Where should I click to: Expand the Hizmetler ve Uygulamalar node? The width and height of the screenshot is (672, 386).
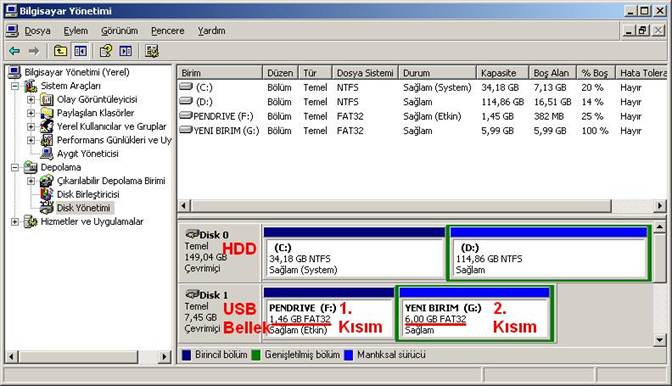pos(15,222)
